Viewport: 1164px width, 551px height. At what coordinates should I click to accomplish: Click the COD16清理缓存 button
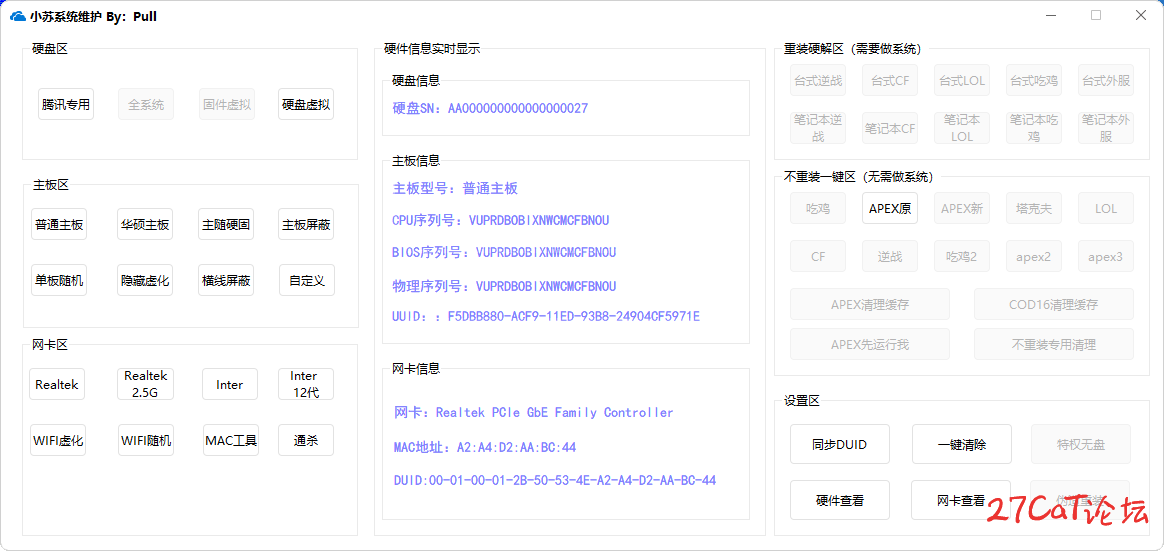click(1054, 304)
